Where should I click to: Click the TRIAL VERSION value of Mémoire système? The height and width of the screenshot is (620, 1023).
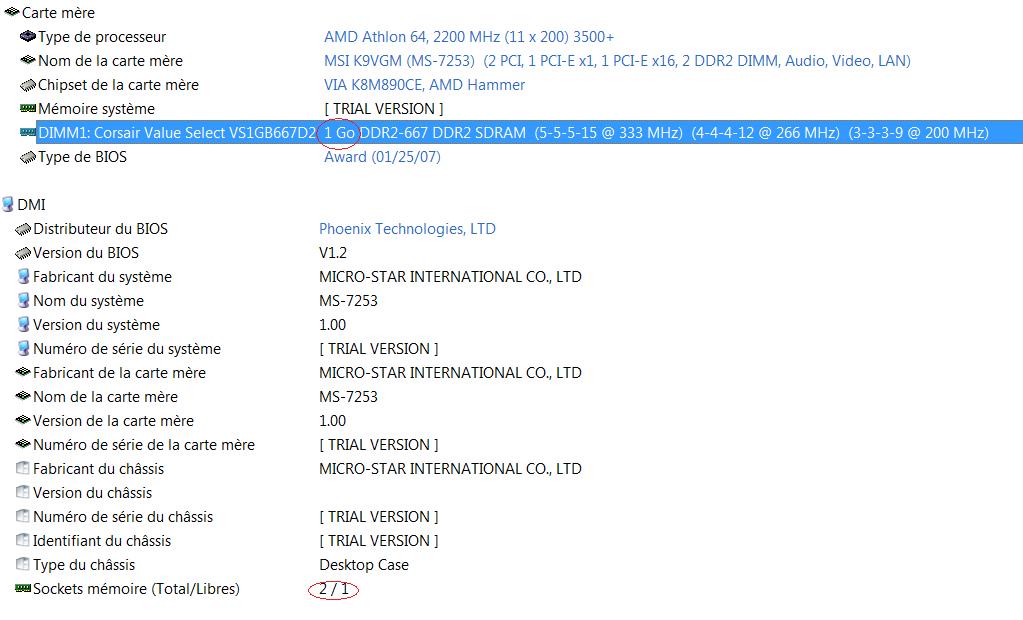coord(384,109)
